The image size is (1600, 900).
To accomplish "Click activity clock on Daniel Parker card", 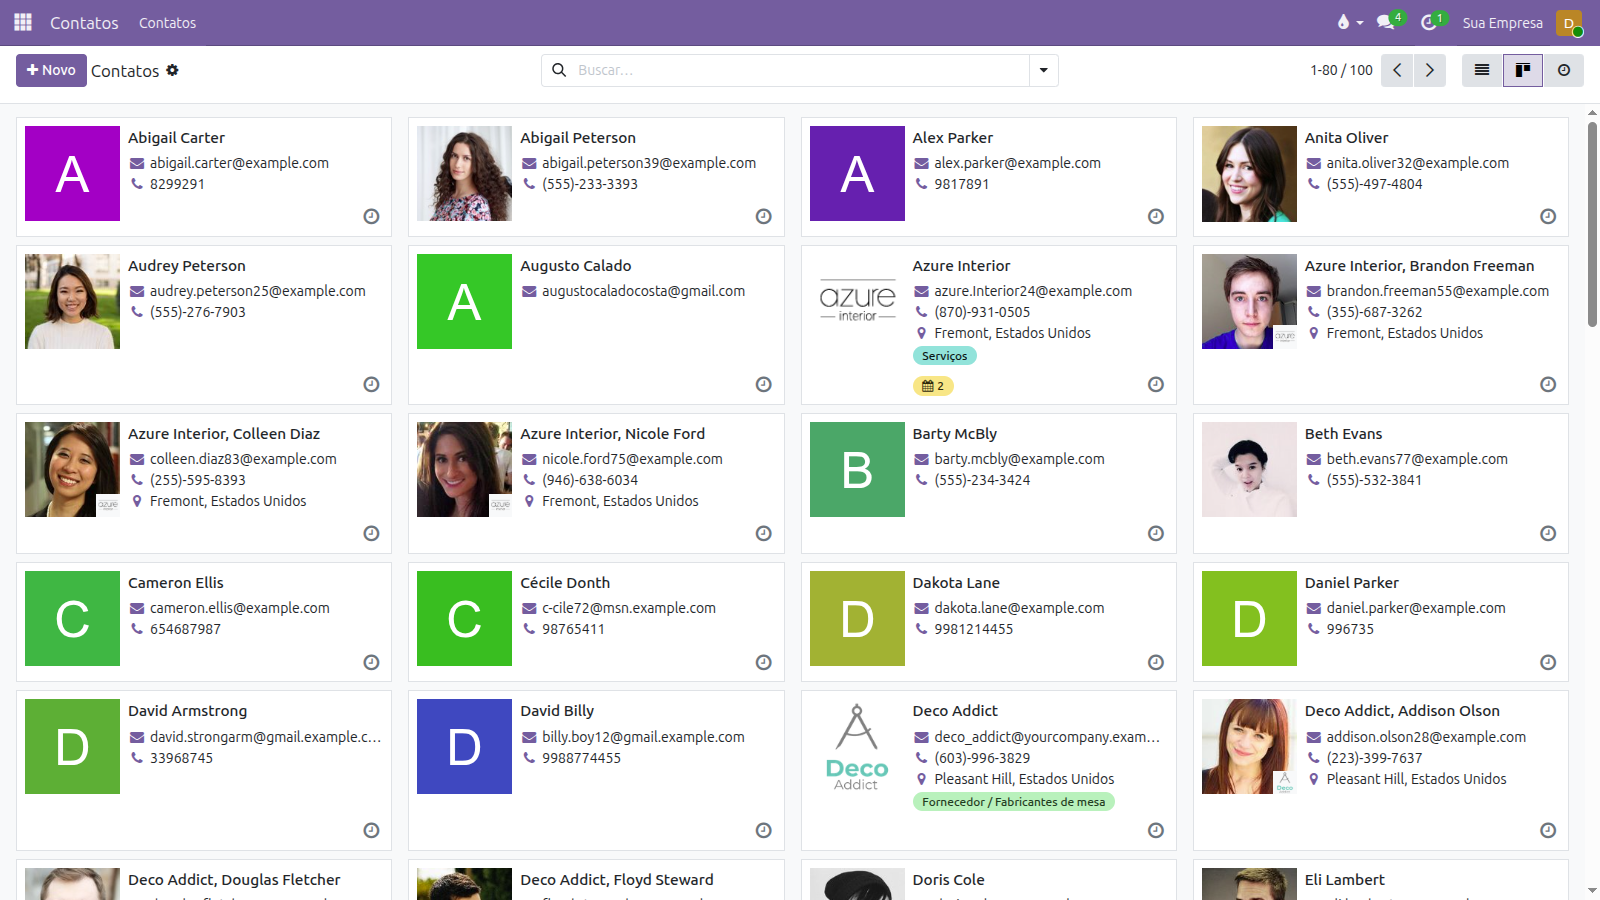I will (1547, 662).
